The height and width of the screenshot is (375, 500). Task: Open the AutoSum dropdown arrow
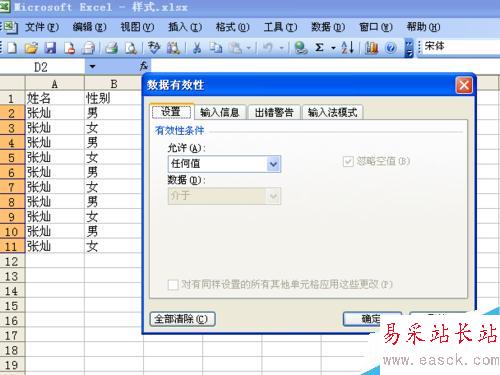[x=333, y=48]
